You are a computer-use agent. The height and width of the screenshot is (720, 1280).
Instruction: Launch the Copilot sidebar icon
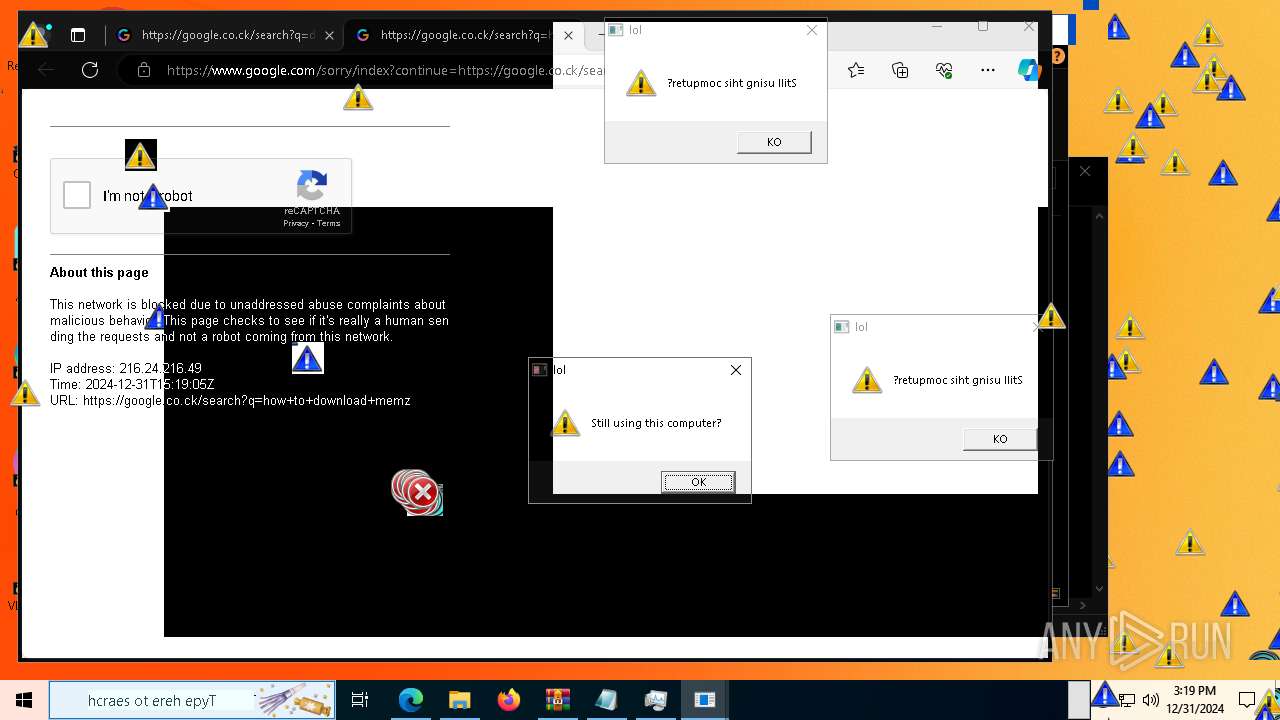point(1028,70)
